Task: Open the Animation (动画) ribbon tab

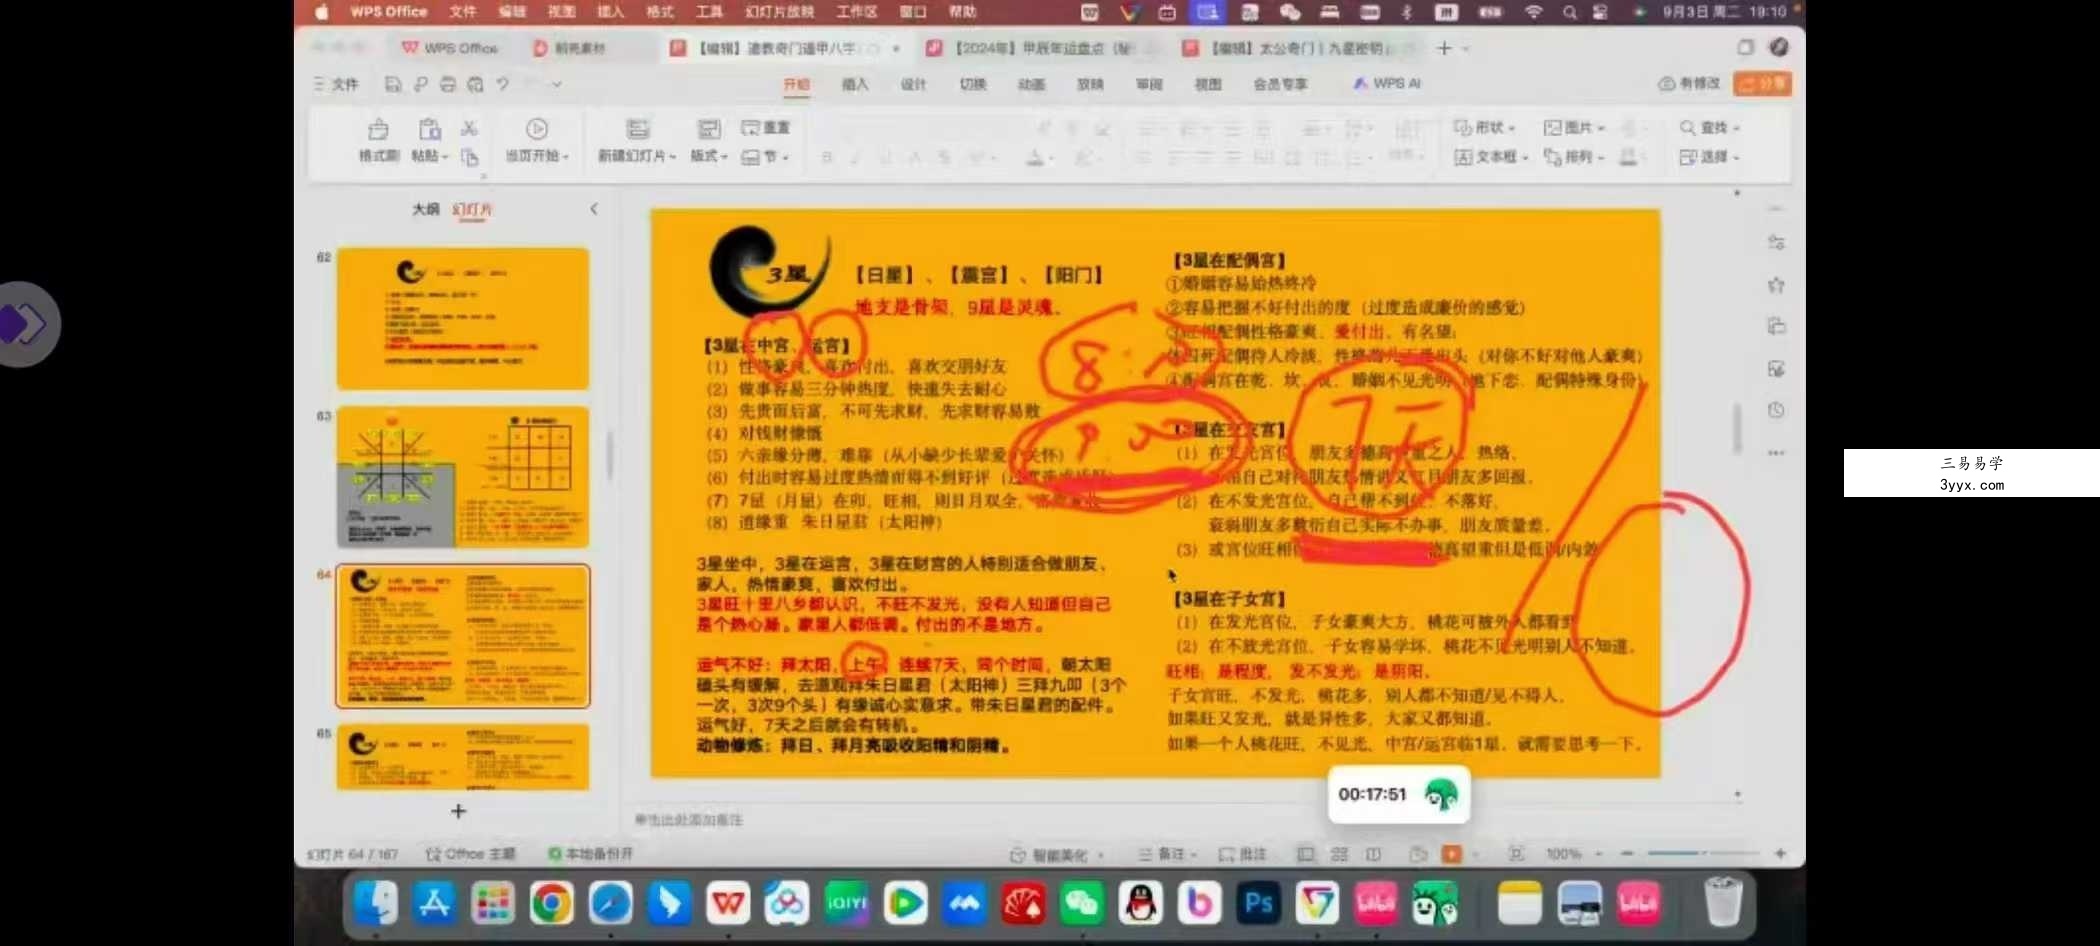Action: pyautogui.click(x=1032, y=84)
